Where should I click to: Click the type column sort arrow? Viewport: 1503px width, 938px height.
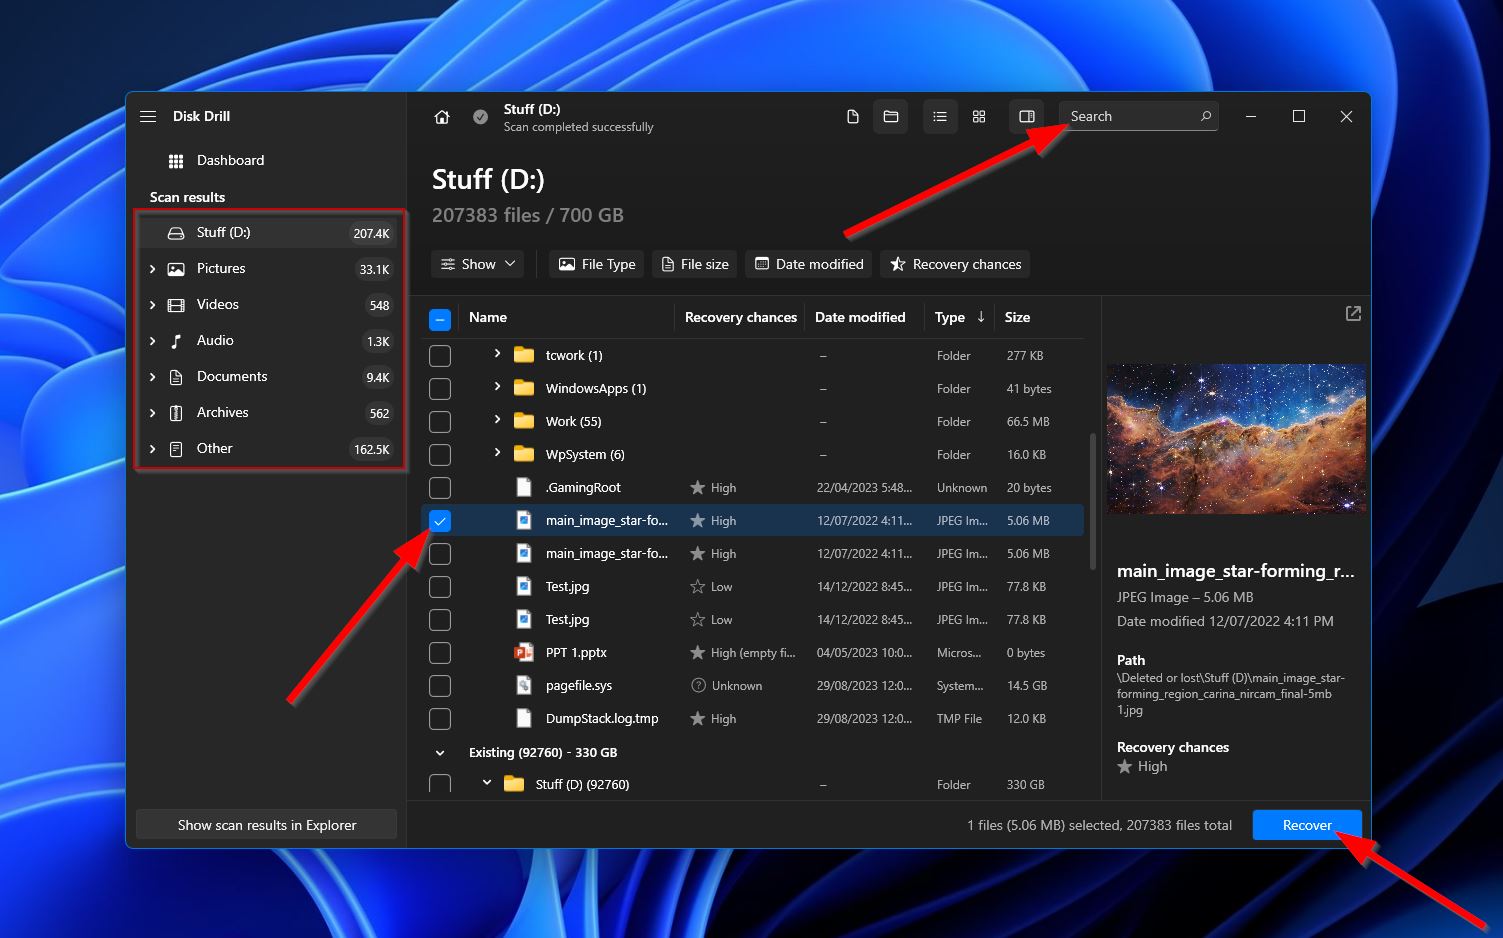981,317
